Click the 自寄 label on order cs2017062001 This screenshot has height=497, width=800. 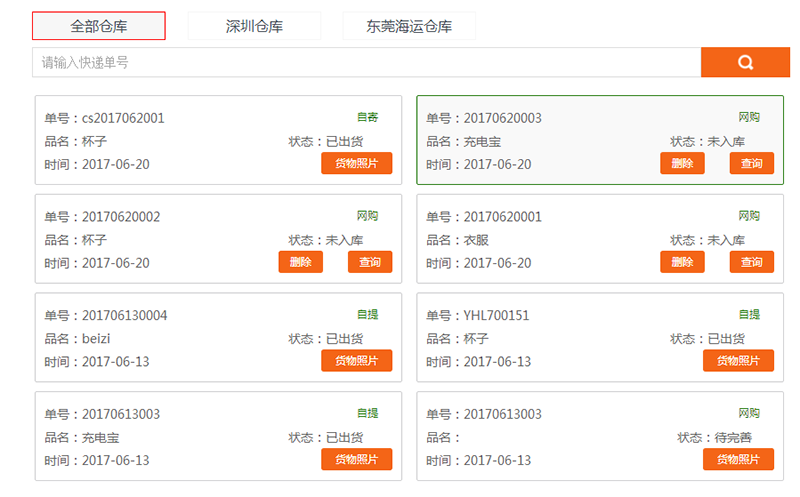(x=367, y=117)
